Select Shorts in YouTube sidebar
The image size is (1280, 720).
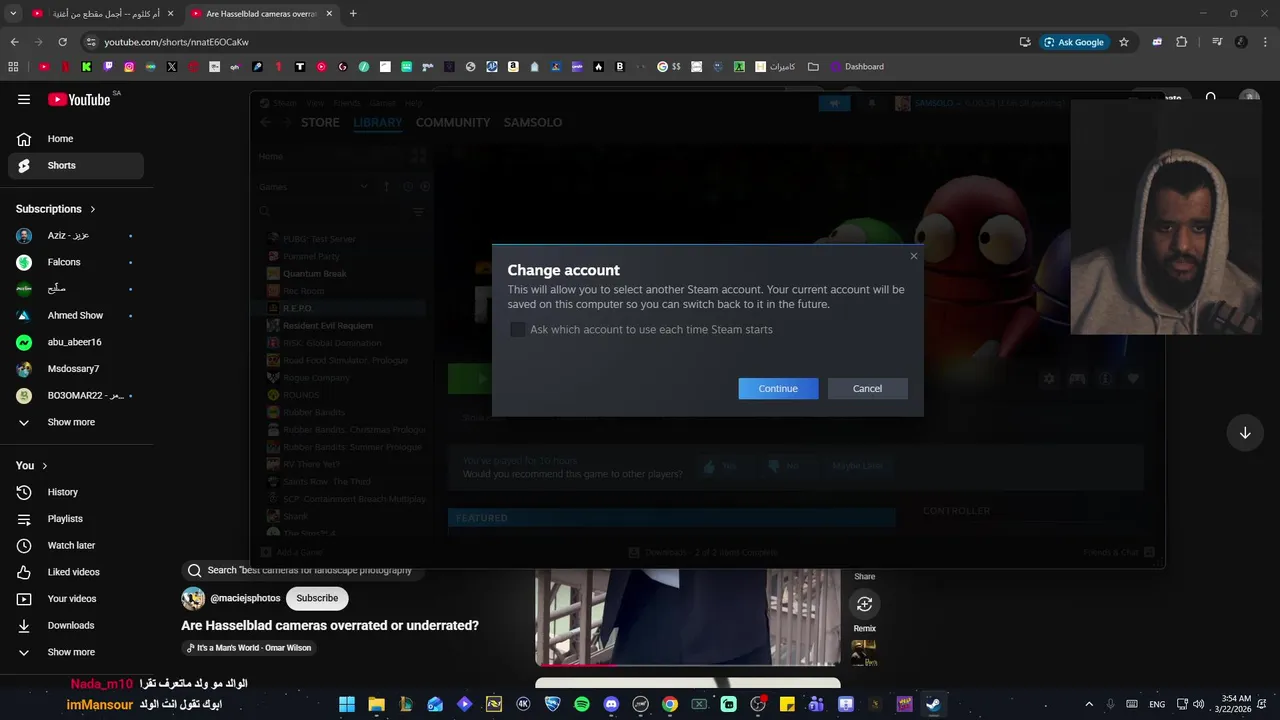(76, 165)
